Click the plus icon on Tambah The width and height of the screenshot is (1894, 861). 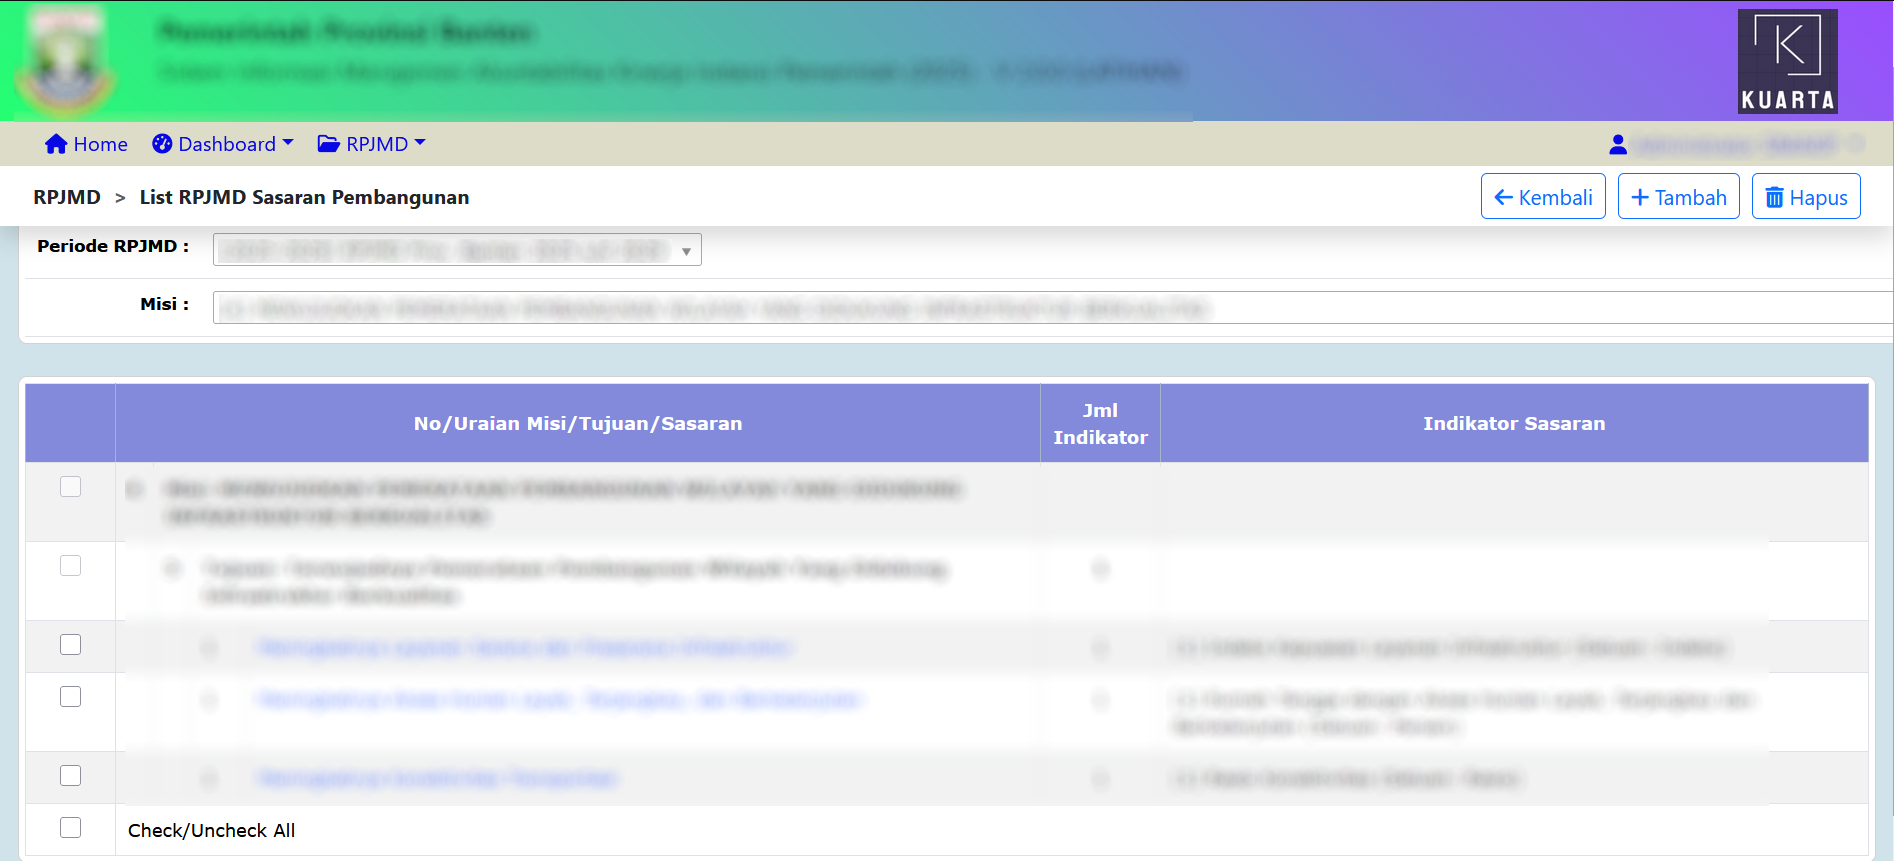[x=1640, y=198]
